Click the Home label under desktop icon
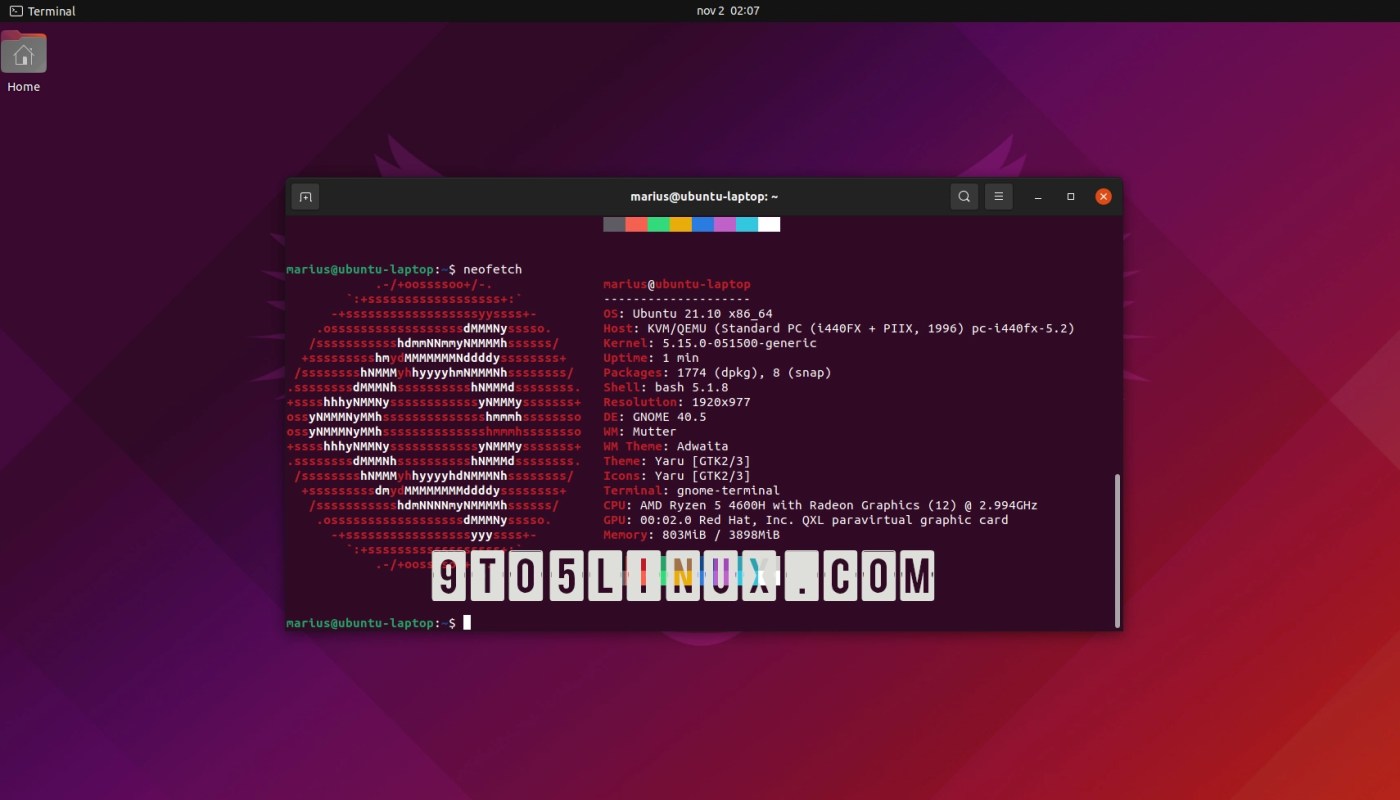1400x800 pixels. point(24,87)
